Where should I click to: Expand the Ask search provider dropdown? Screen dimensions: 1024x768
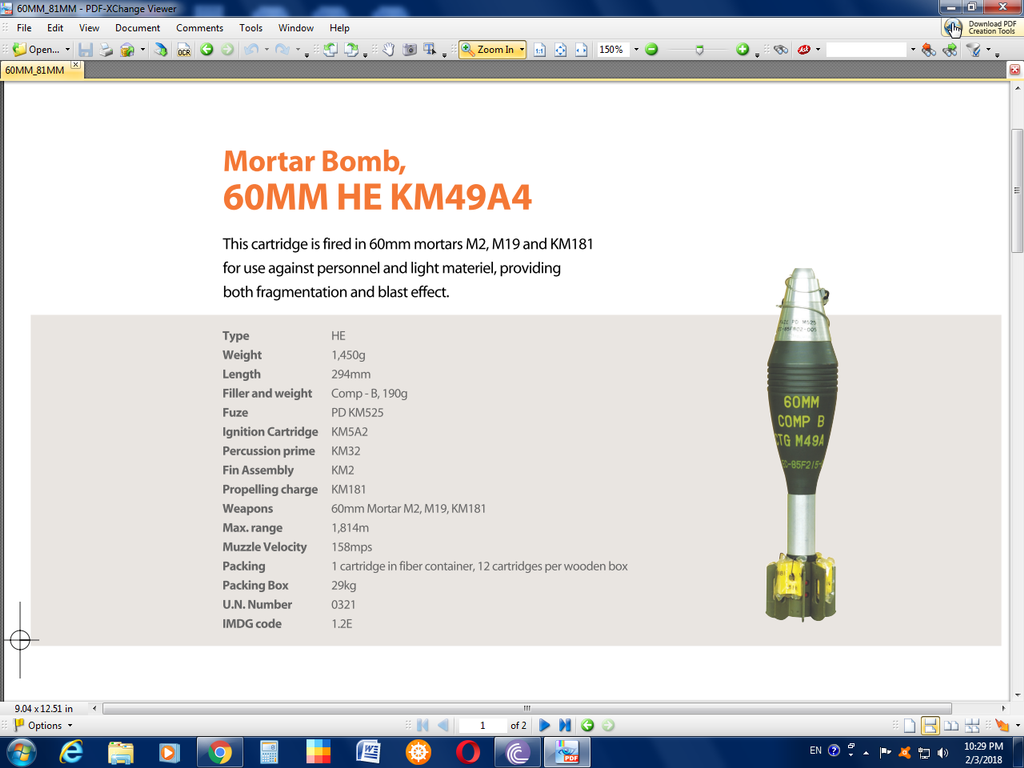click(x=818, y=50)
